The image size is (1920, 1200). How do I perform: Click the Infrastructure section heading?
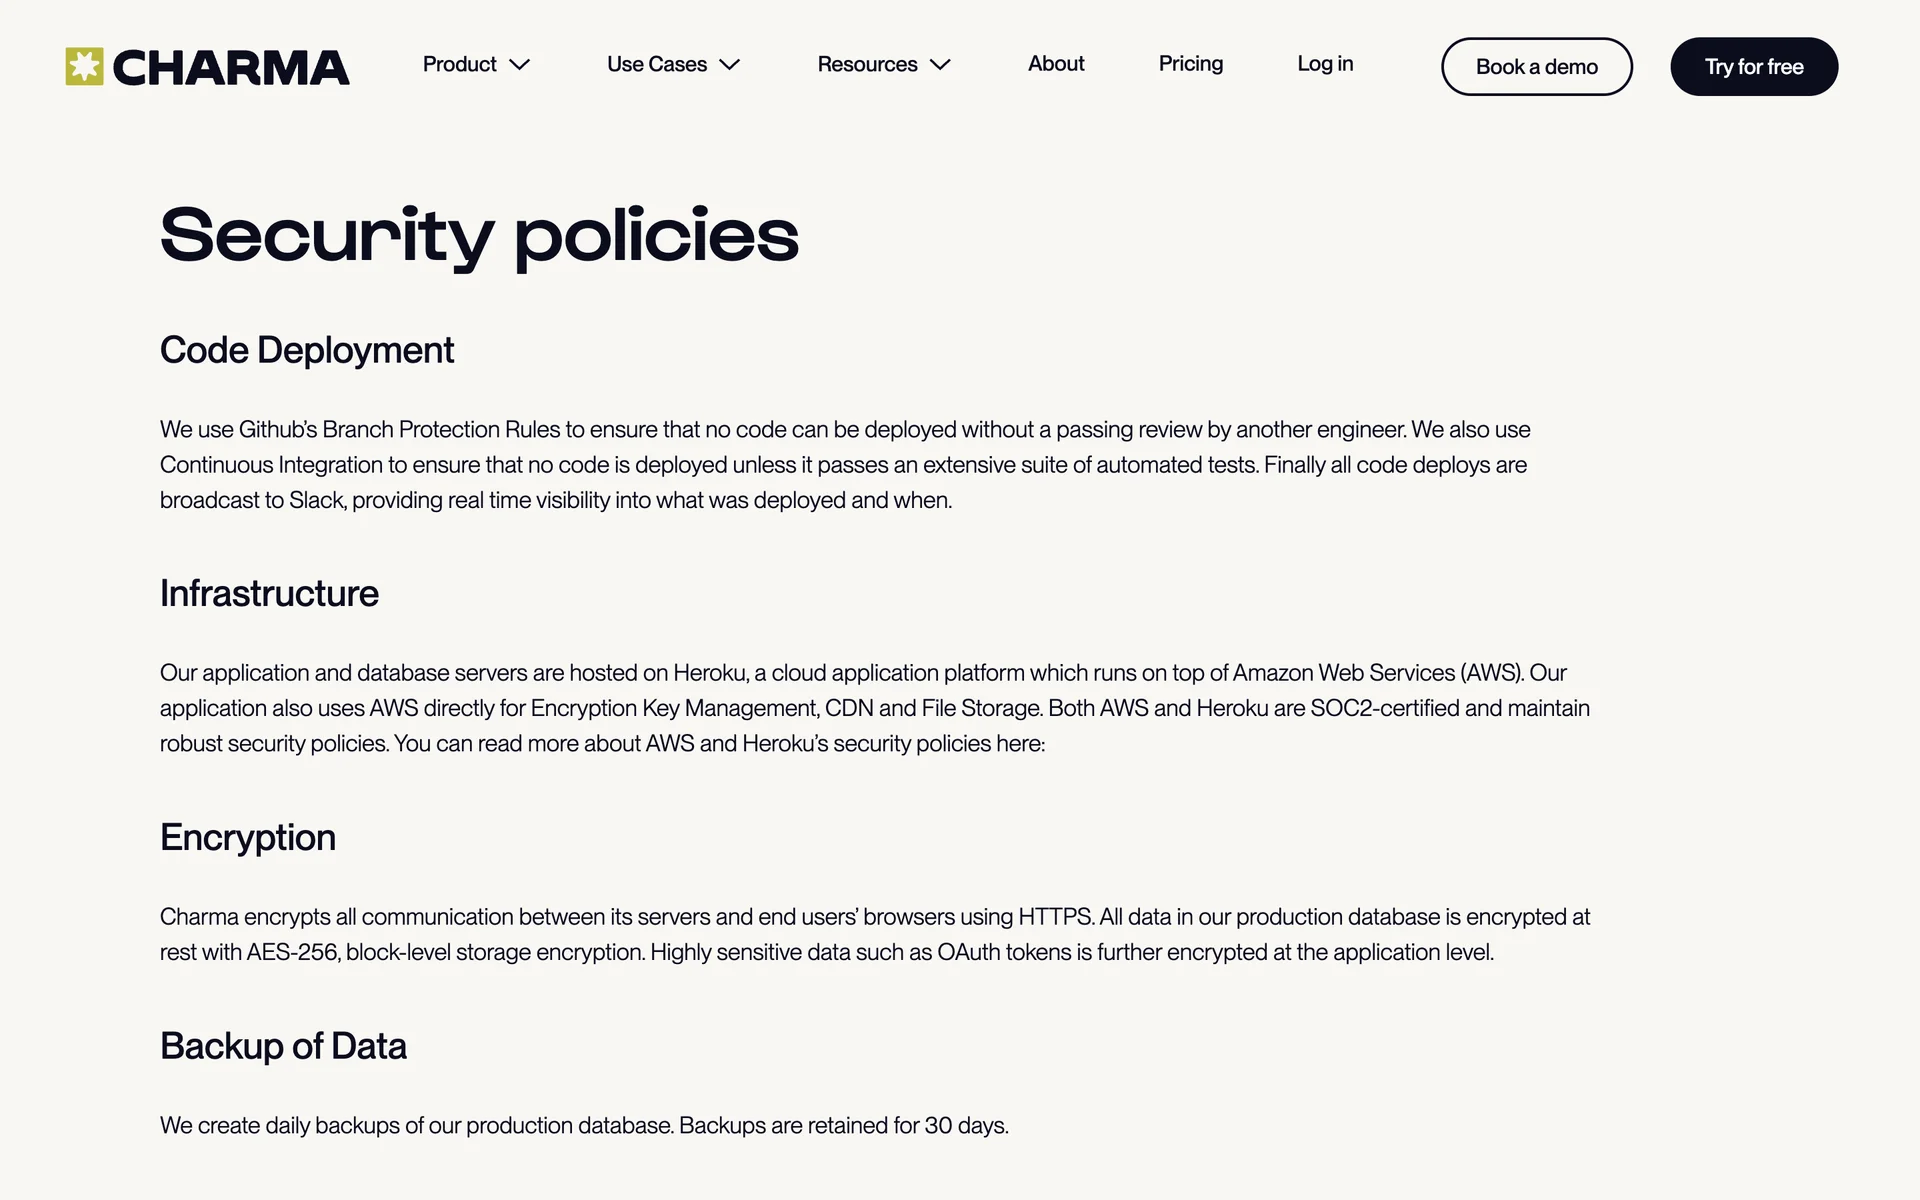269,593
